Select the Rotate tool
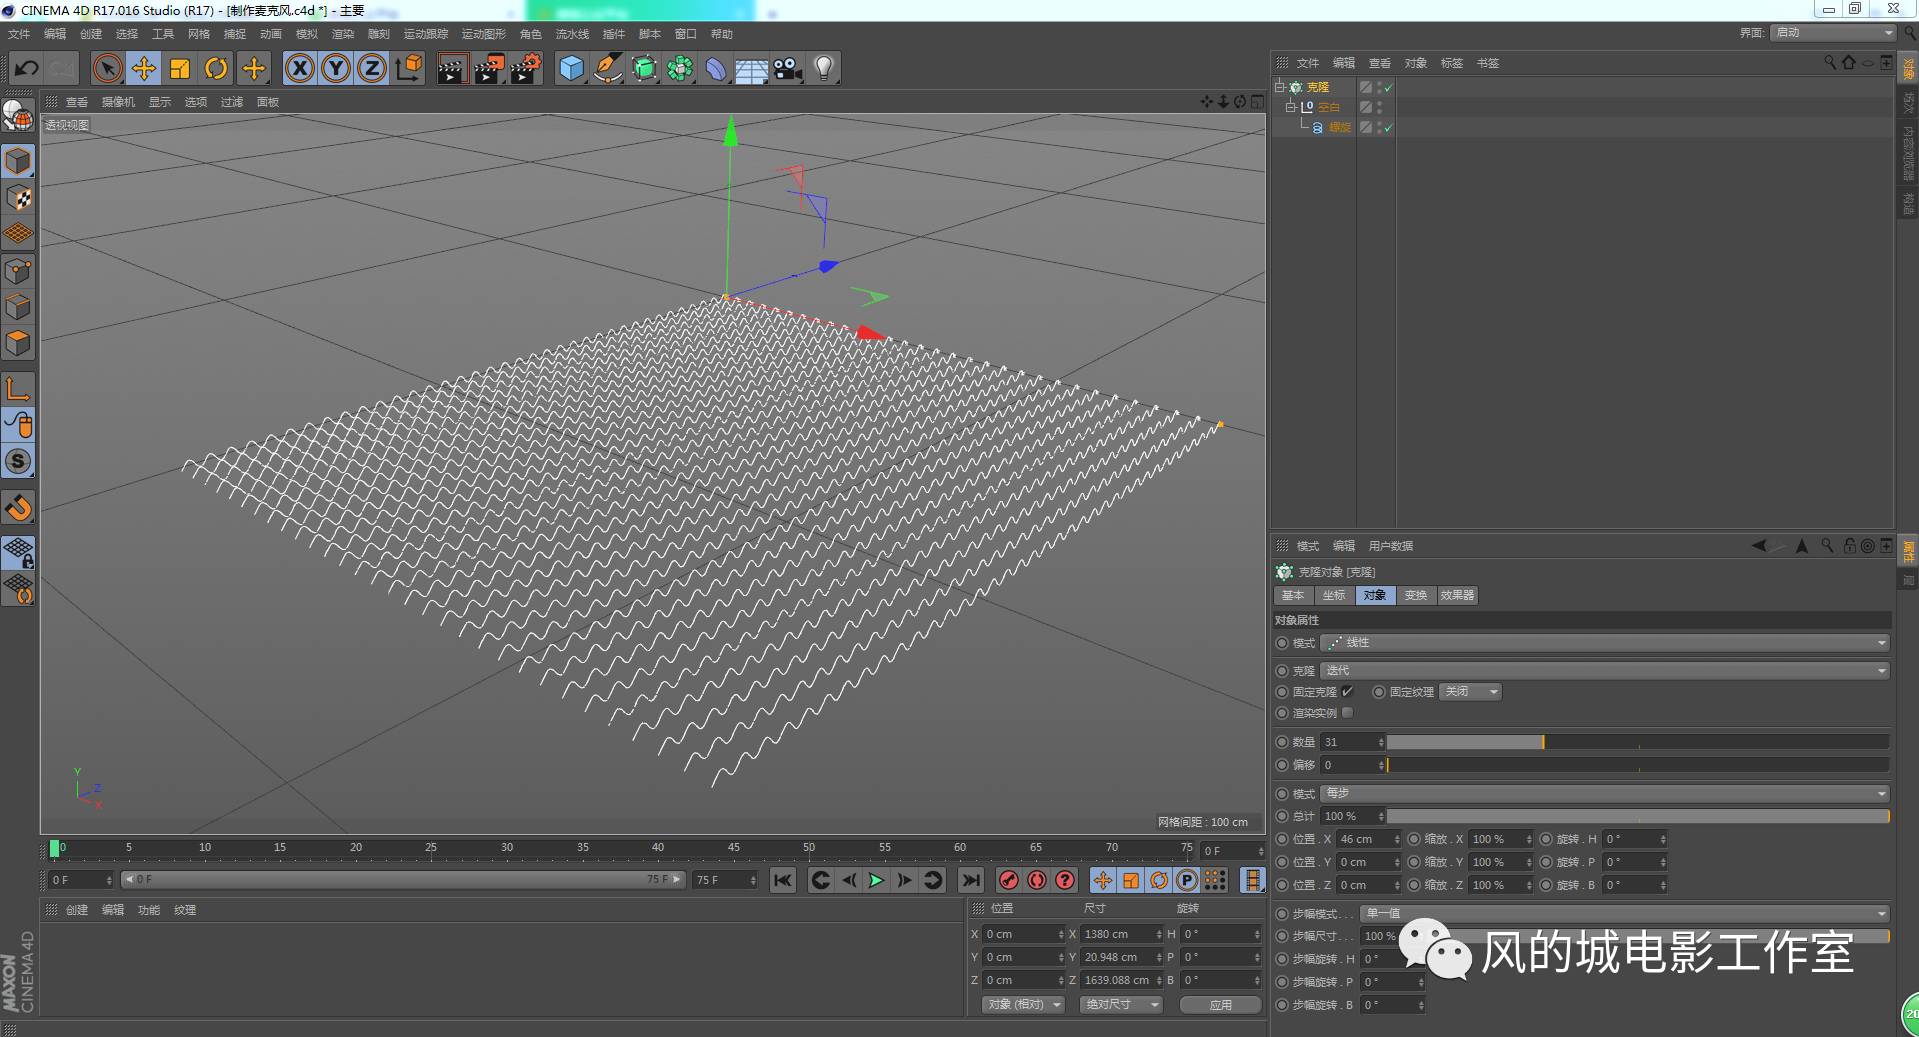Screen dimensions: 1919x1037 tap(216, 68)
